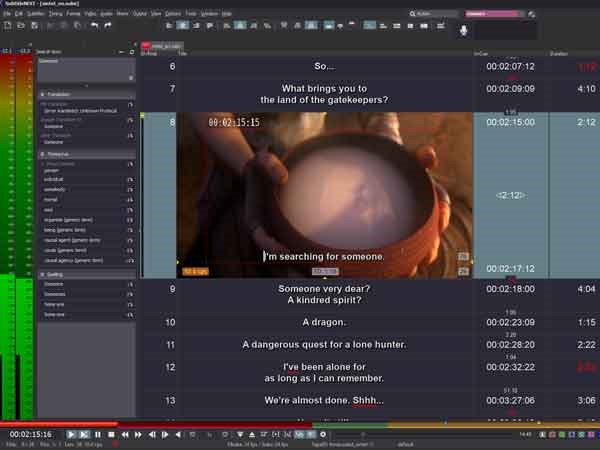Align subtitle text left icon
This screenshot has width=600, height=450.
[x=169, y=26]
